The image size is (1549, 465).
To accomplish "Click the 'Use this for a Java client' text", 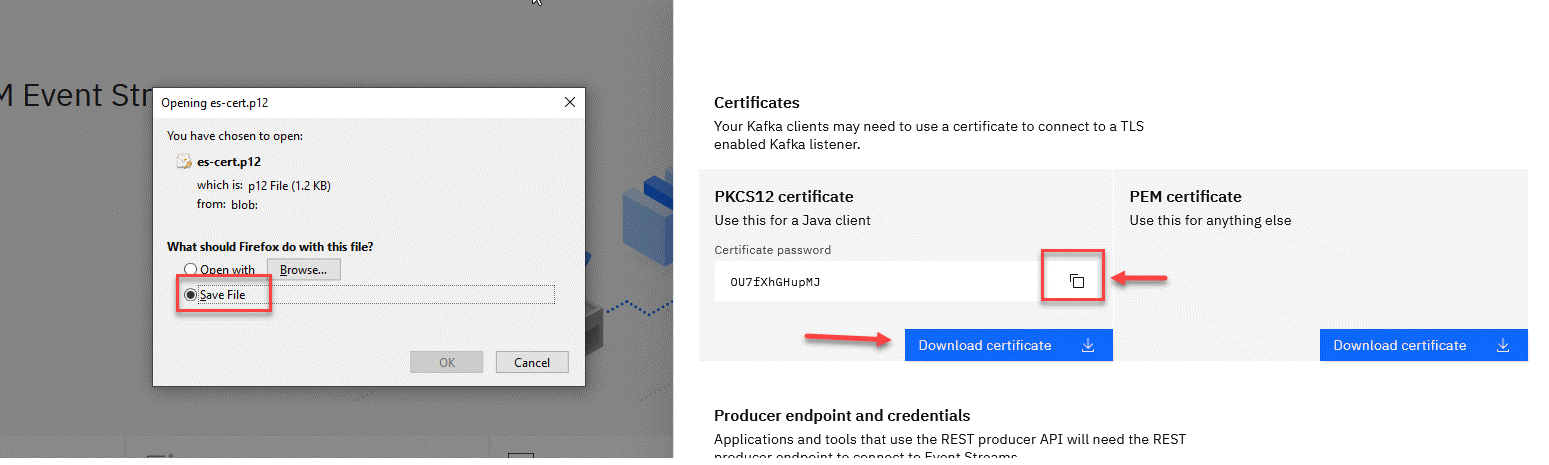I will pyautogui.click(x=792, y=221).
